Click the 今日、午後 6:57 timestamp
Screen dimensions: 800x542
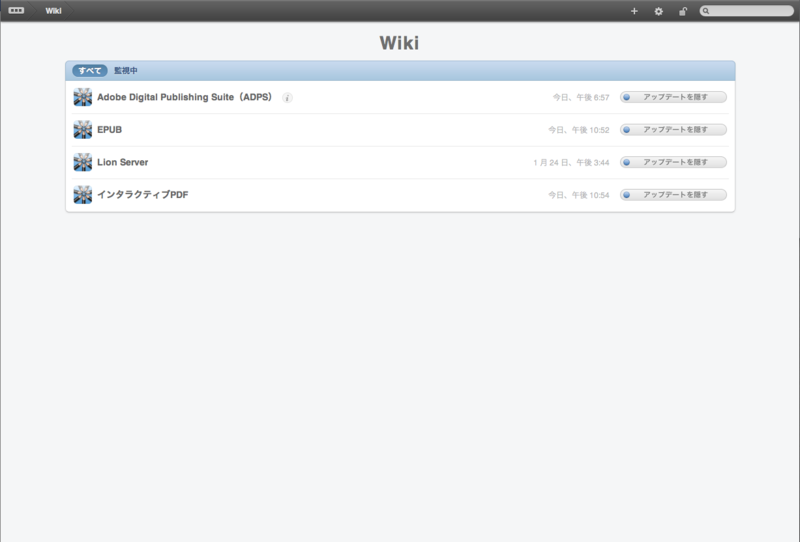click(581, 97)
